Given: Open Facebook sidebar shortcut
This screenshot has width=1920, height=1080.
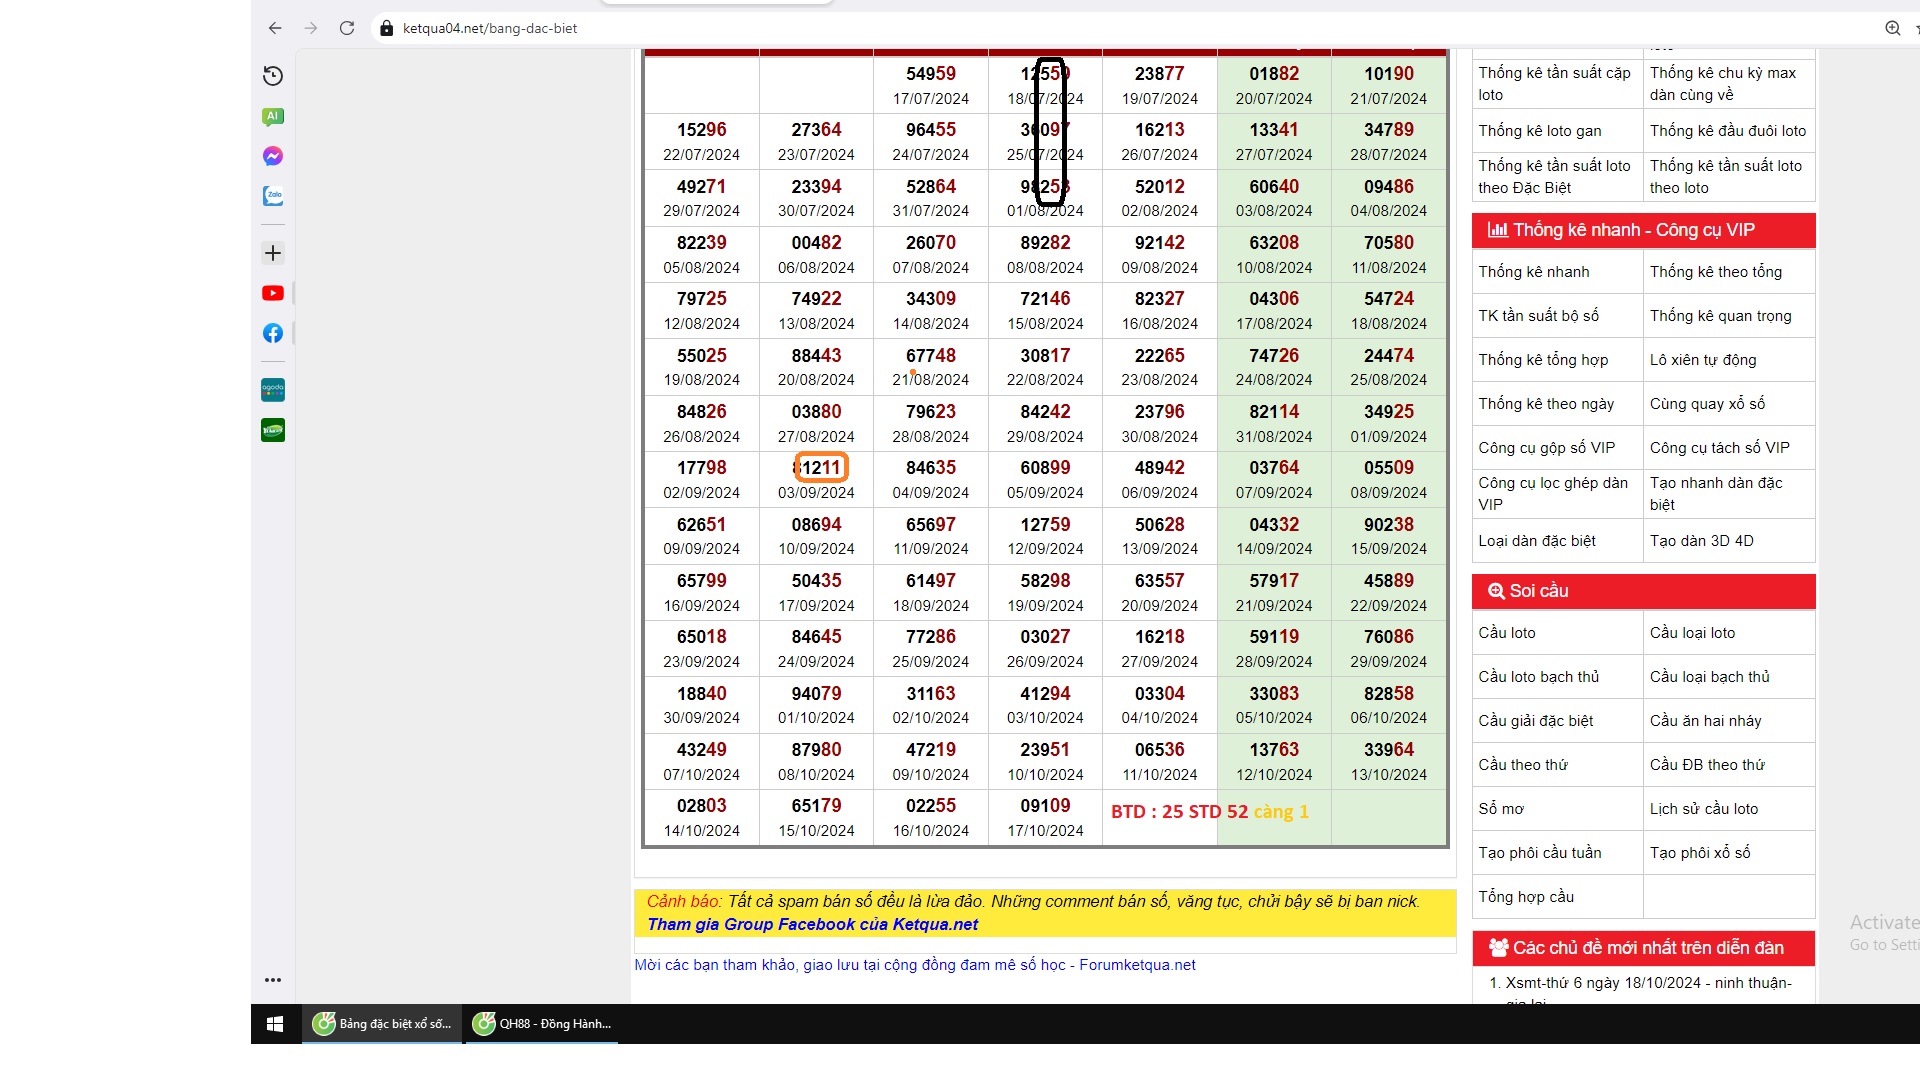Looking at the screenshot, I should click(273, 333).
